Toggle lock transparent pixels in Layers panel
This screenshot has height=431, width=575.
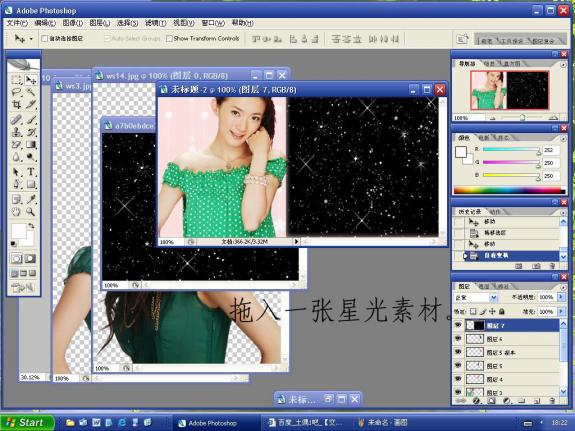point(473,311)
